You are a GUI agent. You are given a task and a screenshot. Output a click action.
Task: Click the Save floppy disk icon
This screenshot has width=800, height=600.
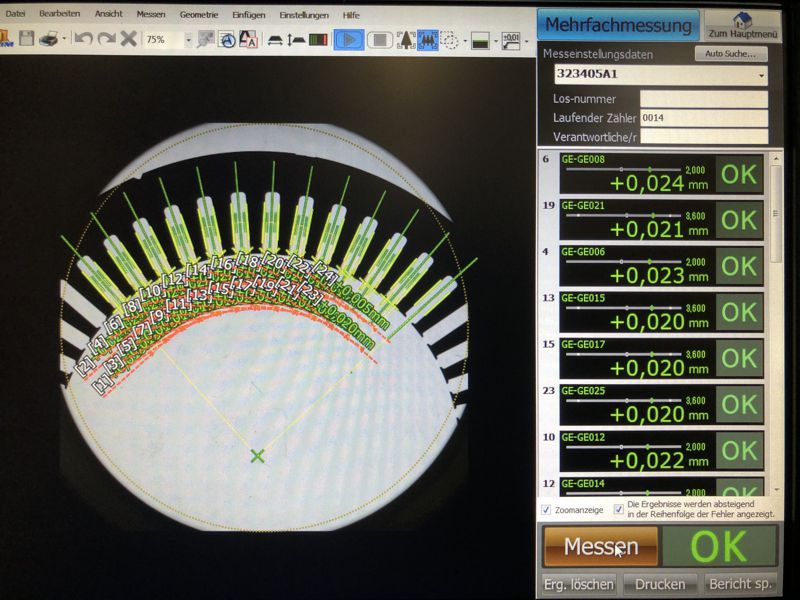[27, 39]
